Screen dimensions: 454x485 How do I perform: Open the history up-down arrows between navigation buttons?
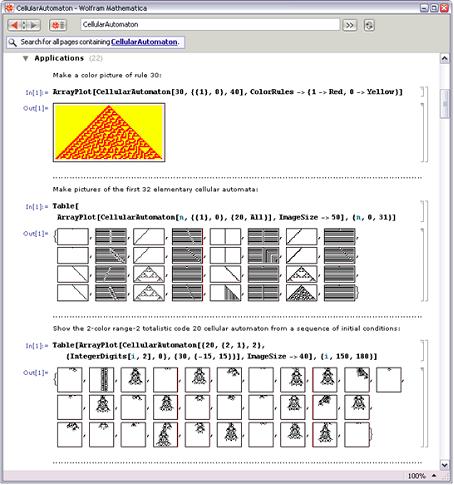coord(24,25)
